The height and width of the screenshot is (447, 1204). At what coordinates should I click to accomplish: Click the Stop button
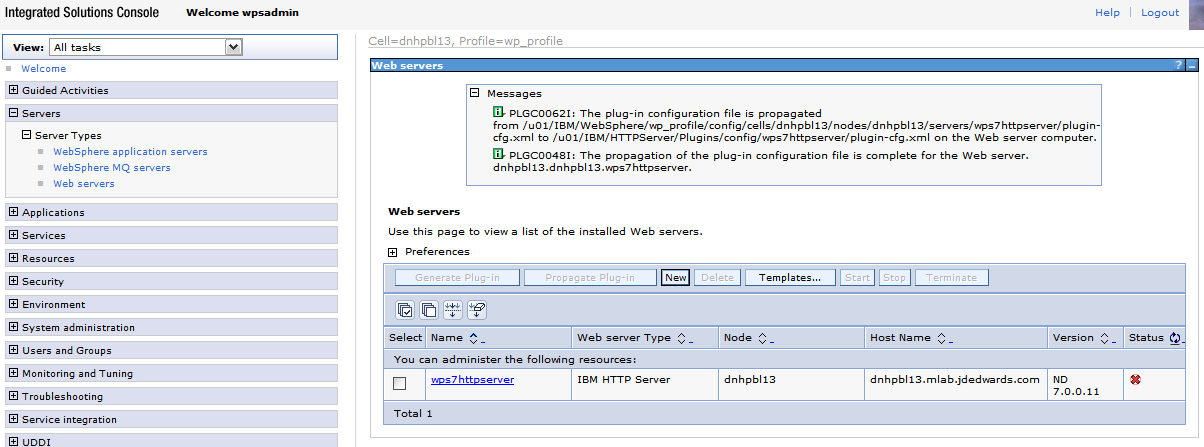point(894,277)
